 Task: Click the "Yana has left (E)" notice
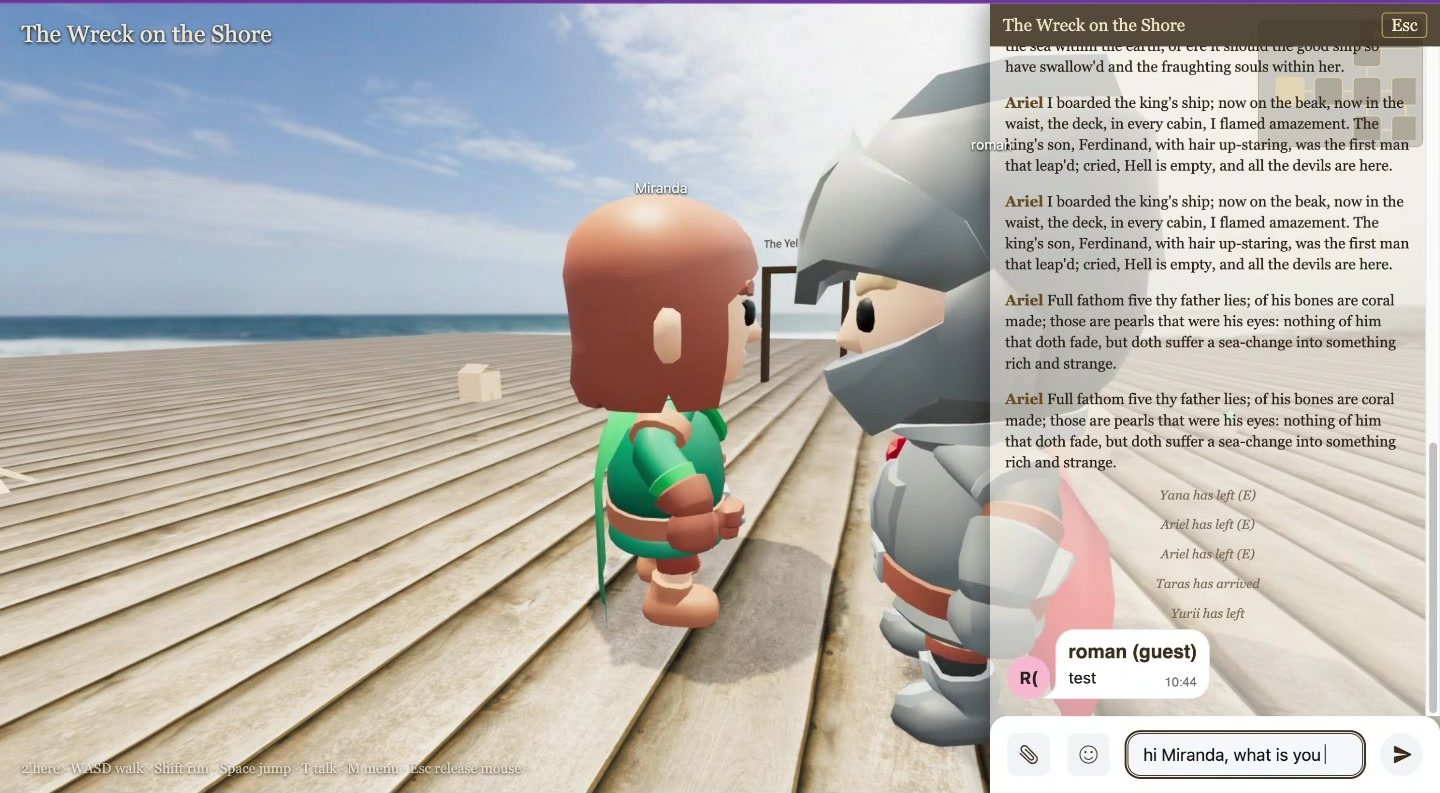[x=1207, y=495]
